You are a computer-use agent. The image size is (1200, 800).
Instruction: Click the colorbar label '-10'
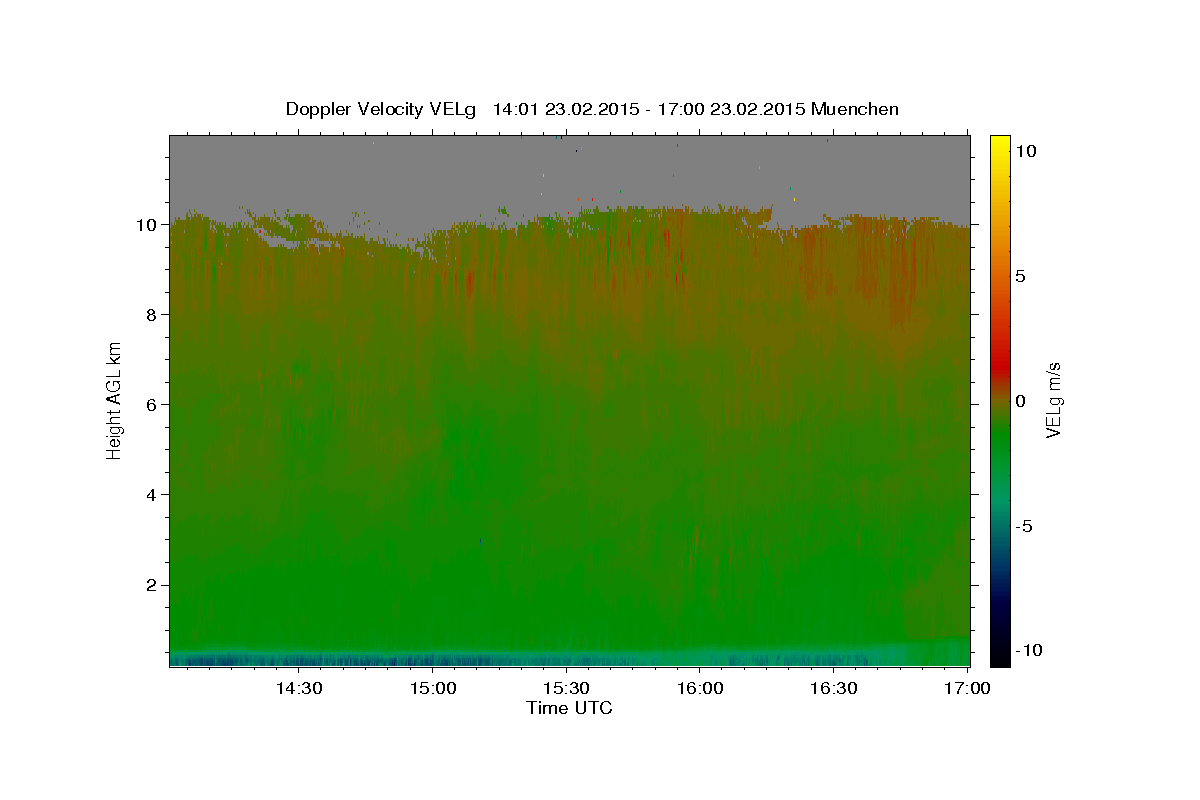(x=1028, y=651)
